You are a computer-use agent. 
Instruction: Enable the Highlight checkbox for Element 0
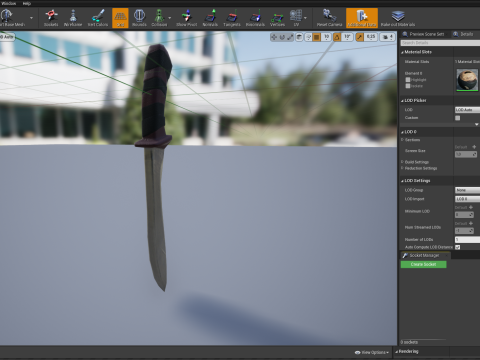pyautogui.click(x=408, y=80)
